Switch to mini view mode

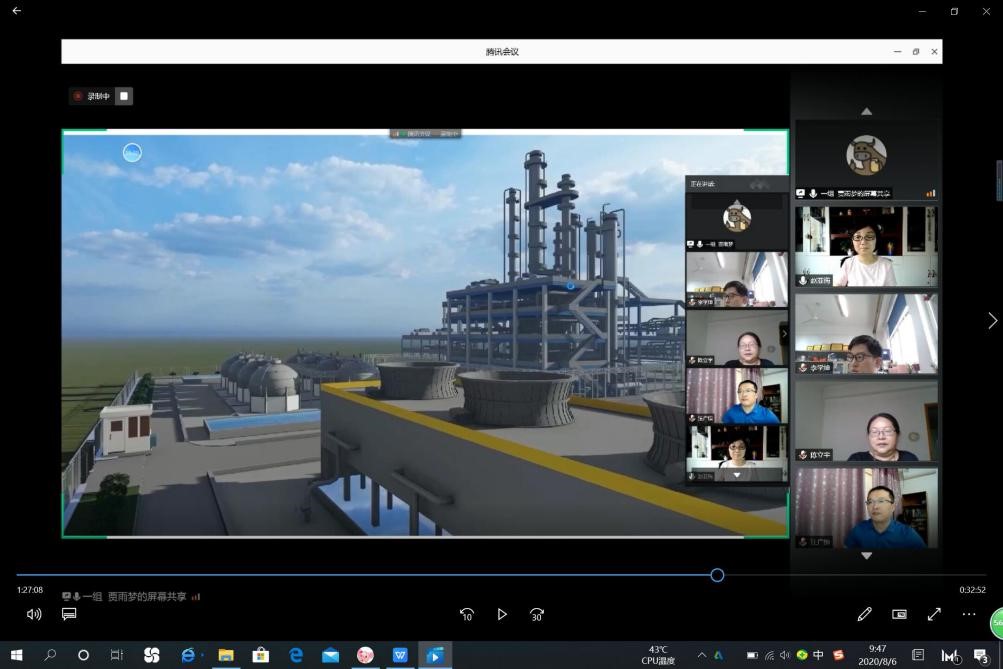click(x=899, y=614)
